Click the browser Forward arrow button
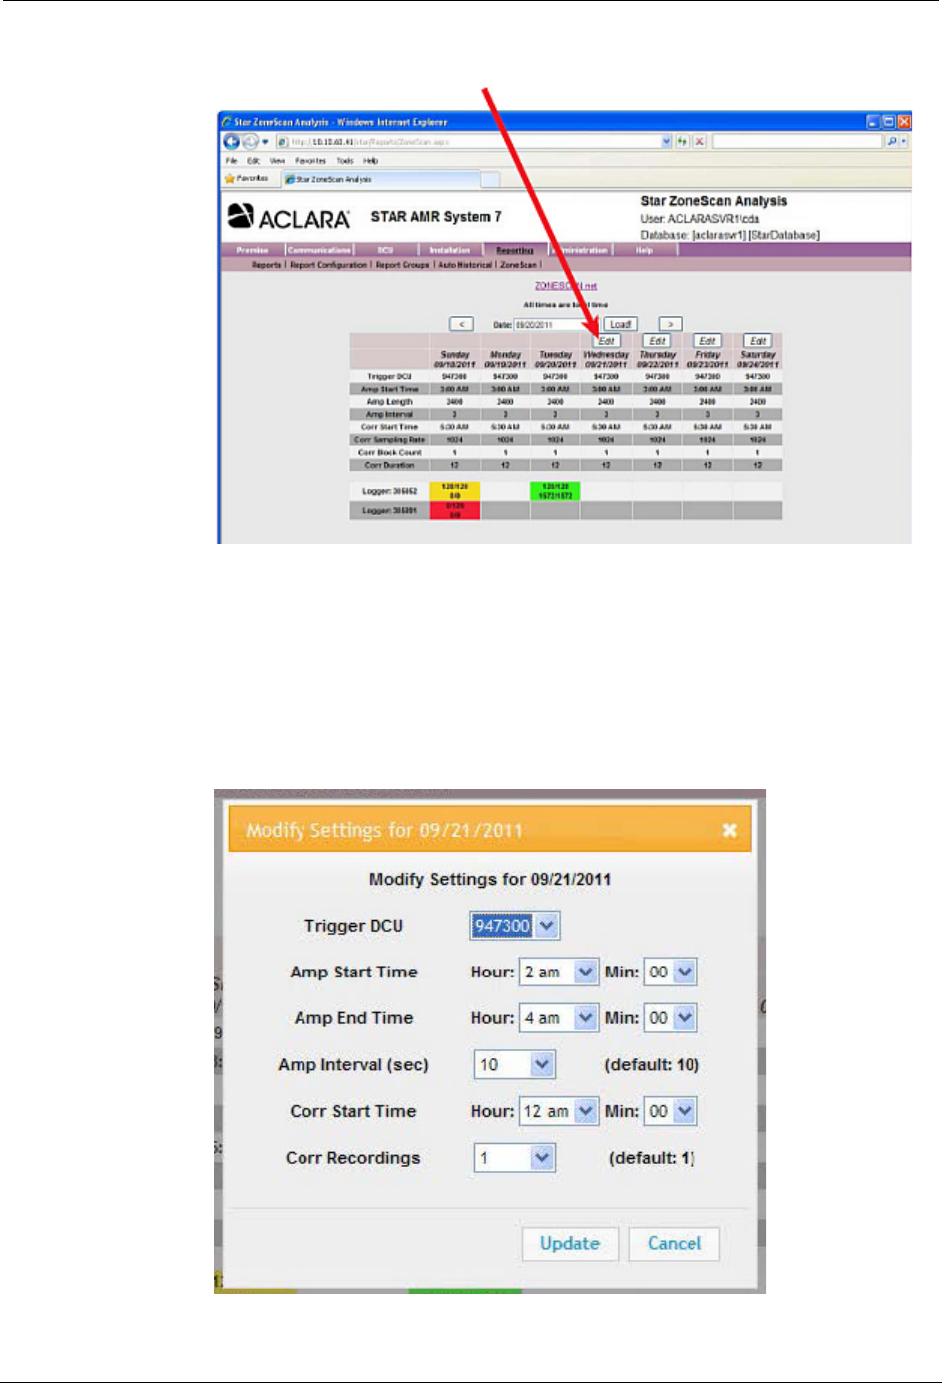Screen dimensions: 942x1383 [x=248, y=142]
